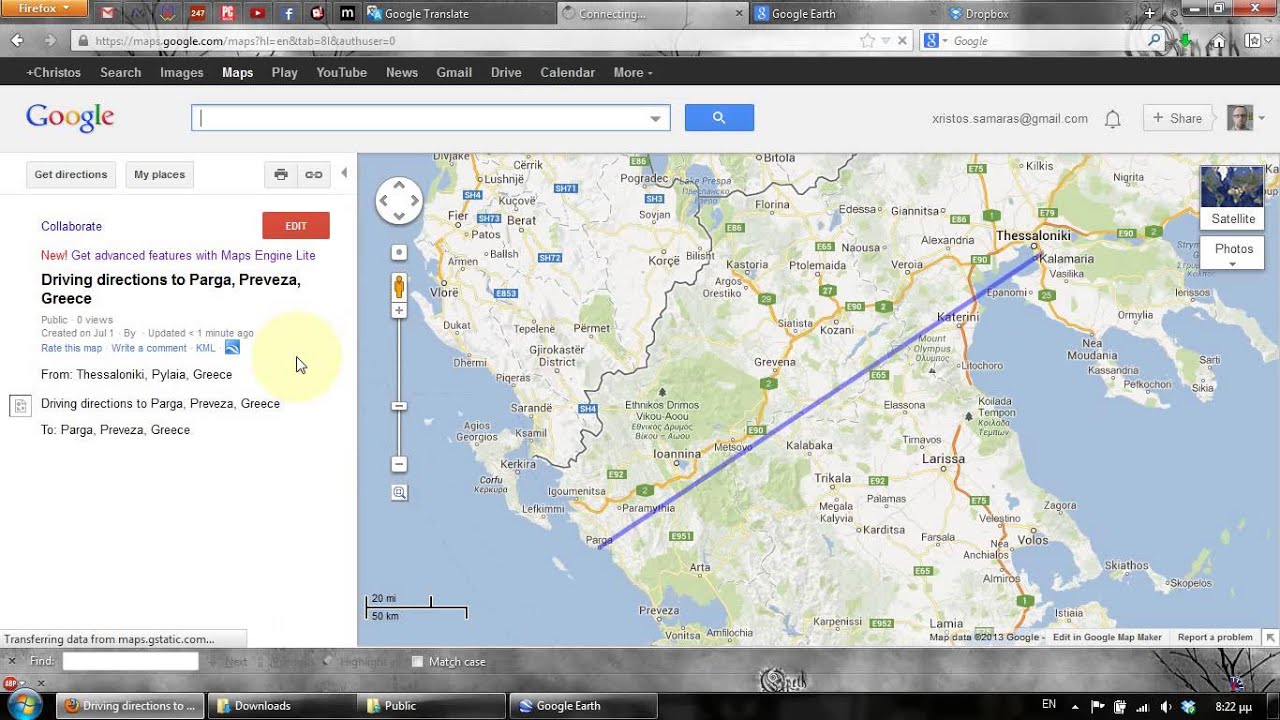The image size is (1280, 720).
Task: Switch to Satellite view thumbnail
Action: pos(1233,197)
